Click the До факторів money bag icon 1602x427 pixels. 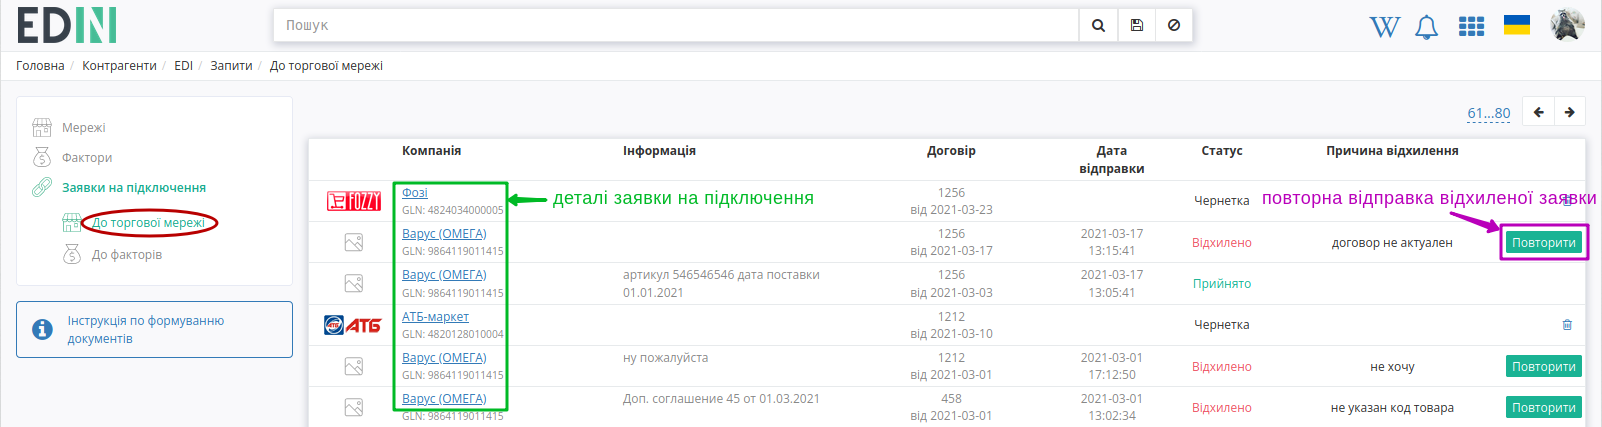click(x=72, y=254)
